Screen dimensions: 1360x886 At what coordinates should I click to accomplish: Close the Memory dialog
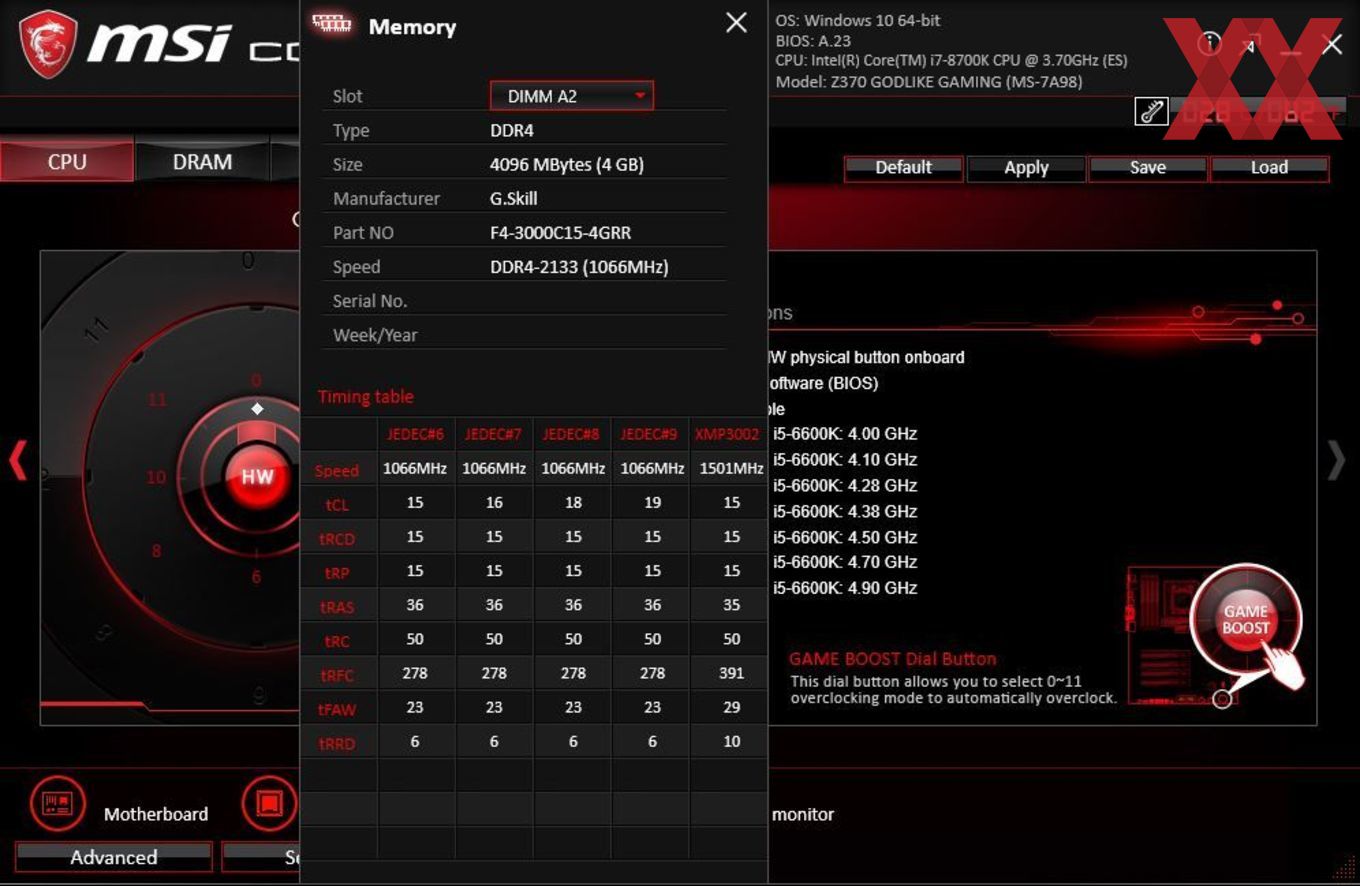(x=736, y=22)
